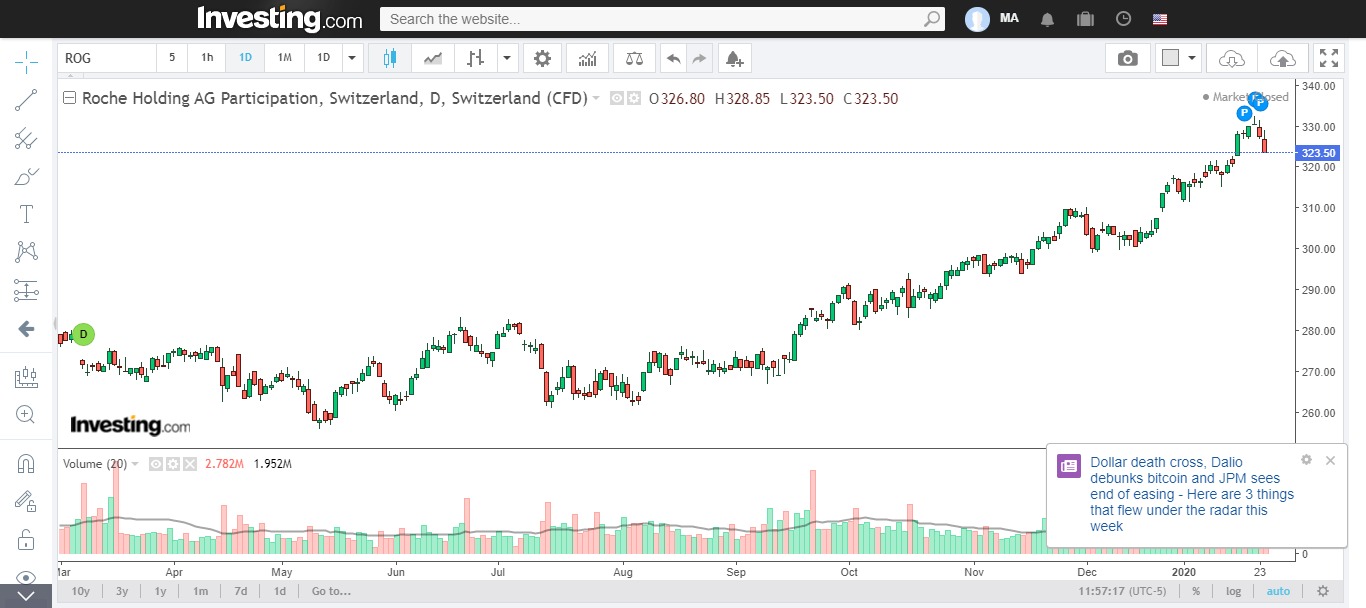Open the layout color swatch selector
This screenshot has width=1366, height=608.
point(1171,58)
